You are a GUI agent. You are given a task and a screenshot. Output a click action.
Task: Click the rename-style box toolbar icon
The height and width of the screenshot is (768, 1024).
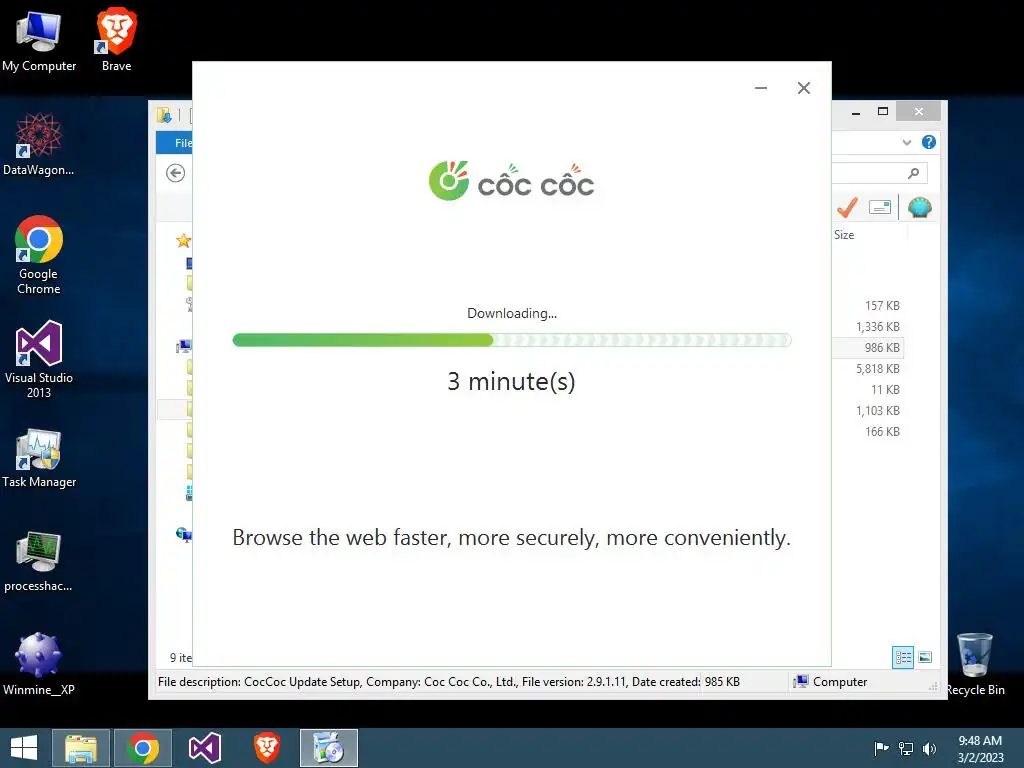pyautogui.click(x=880, y=208)
